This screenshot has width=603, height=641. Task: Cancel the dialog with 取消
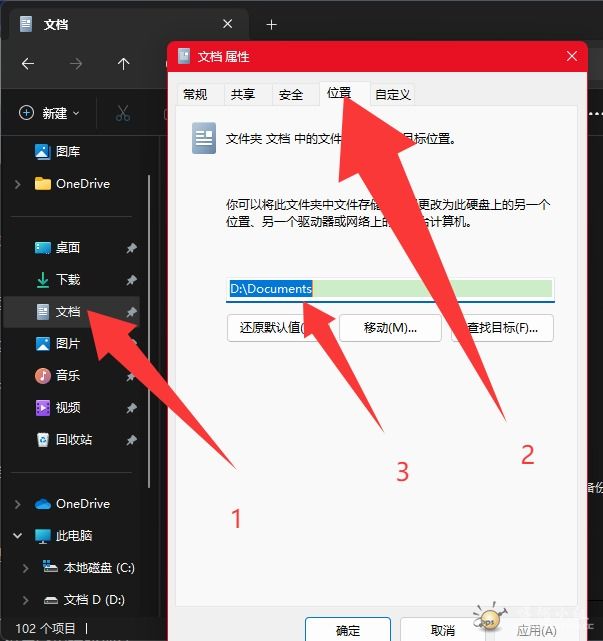(443, 630)
